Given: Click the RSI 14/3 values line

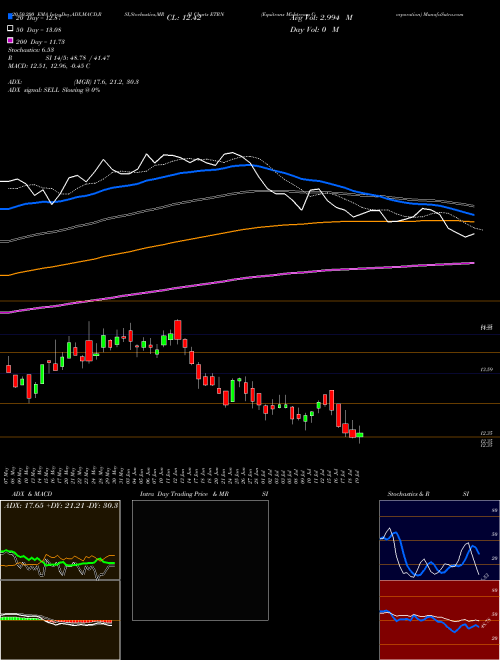Looking at the screenshot, I should click(x=59, y=58).
